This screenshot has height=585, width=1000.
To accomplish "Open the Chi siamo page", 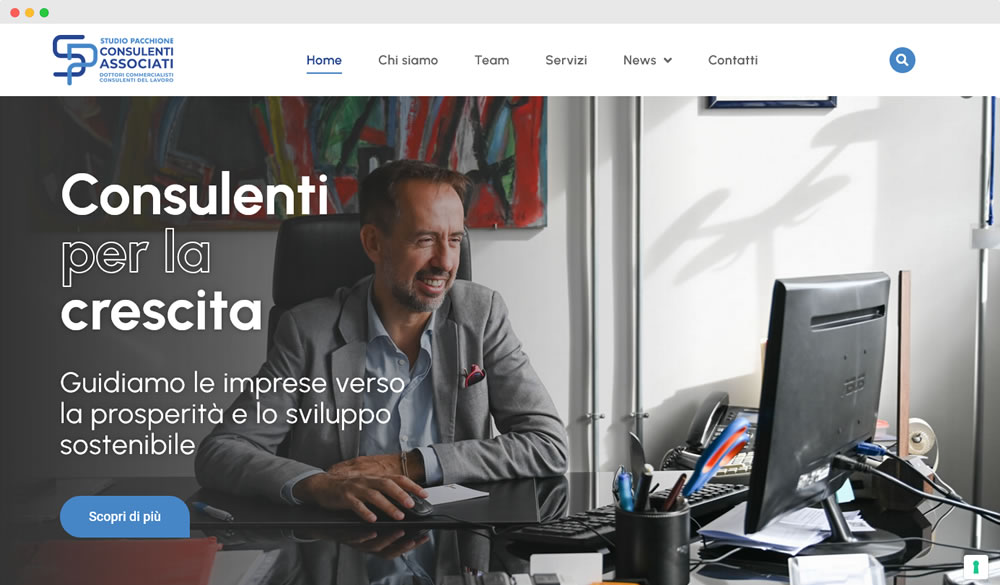I will click(x=408, y=60).
